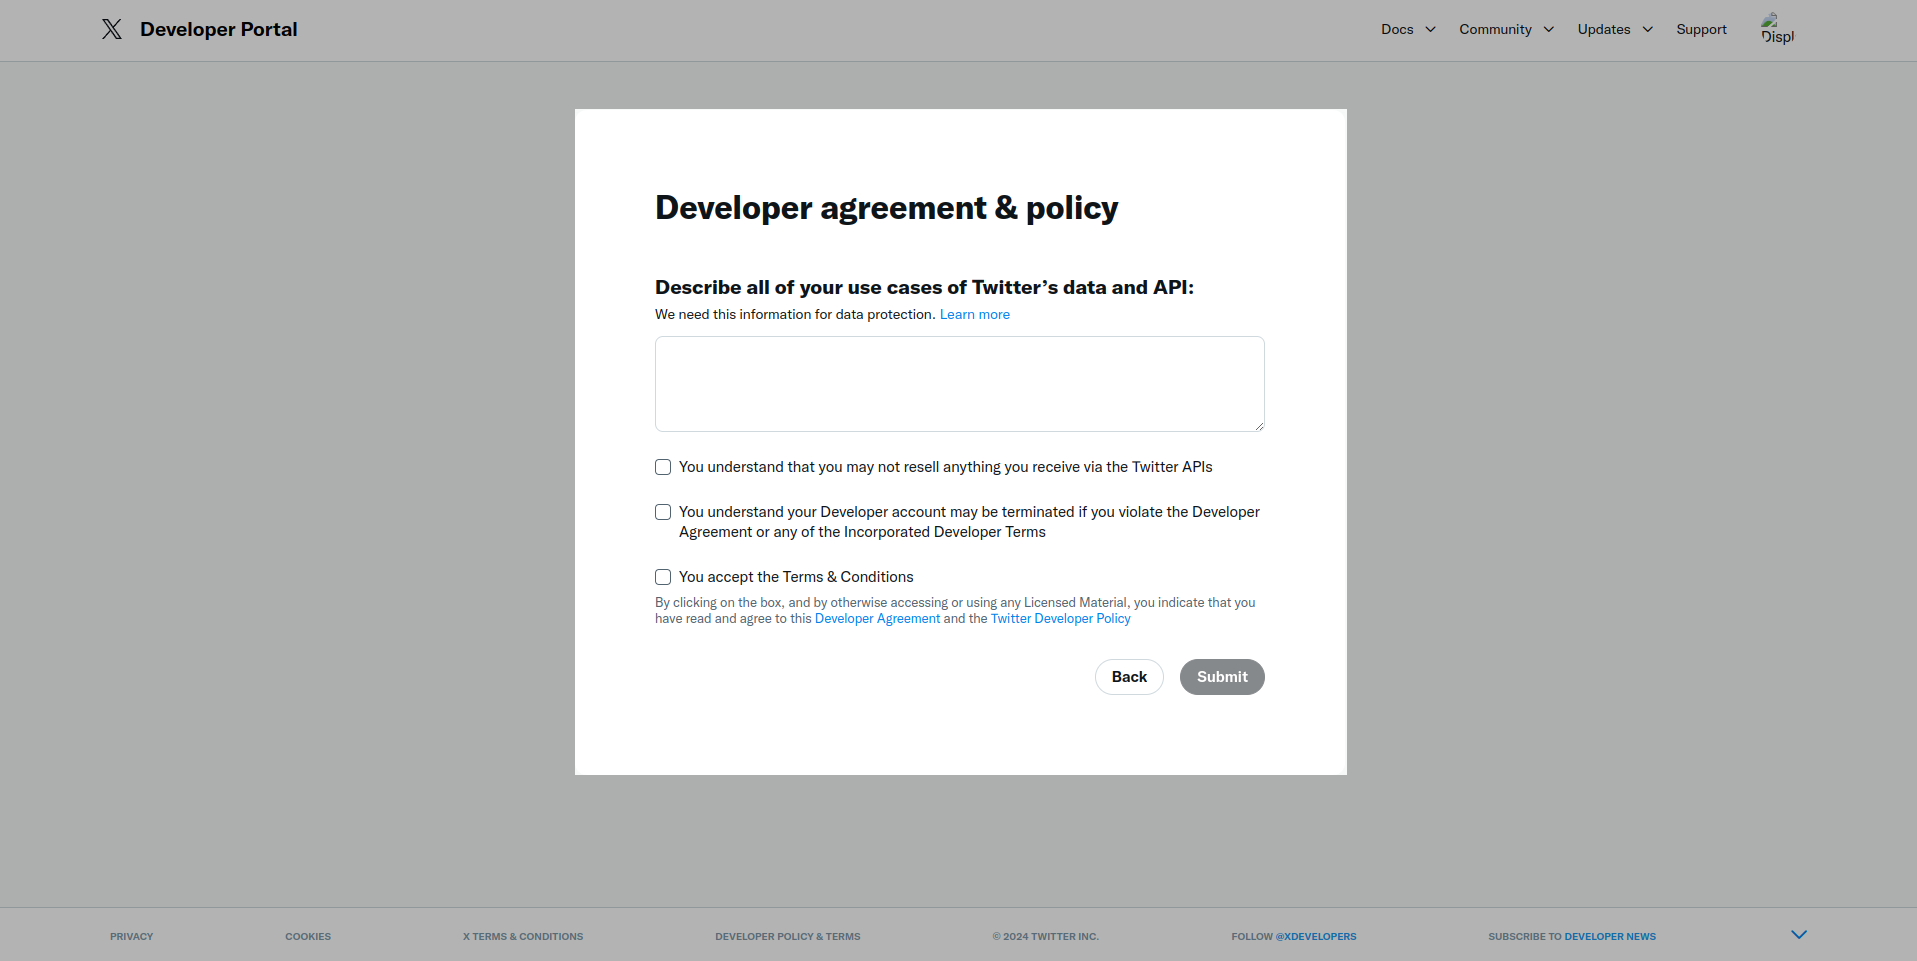Click the Developer agreement & policy heading
This screenshot has height=961, width=1917.
886,208
